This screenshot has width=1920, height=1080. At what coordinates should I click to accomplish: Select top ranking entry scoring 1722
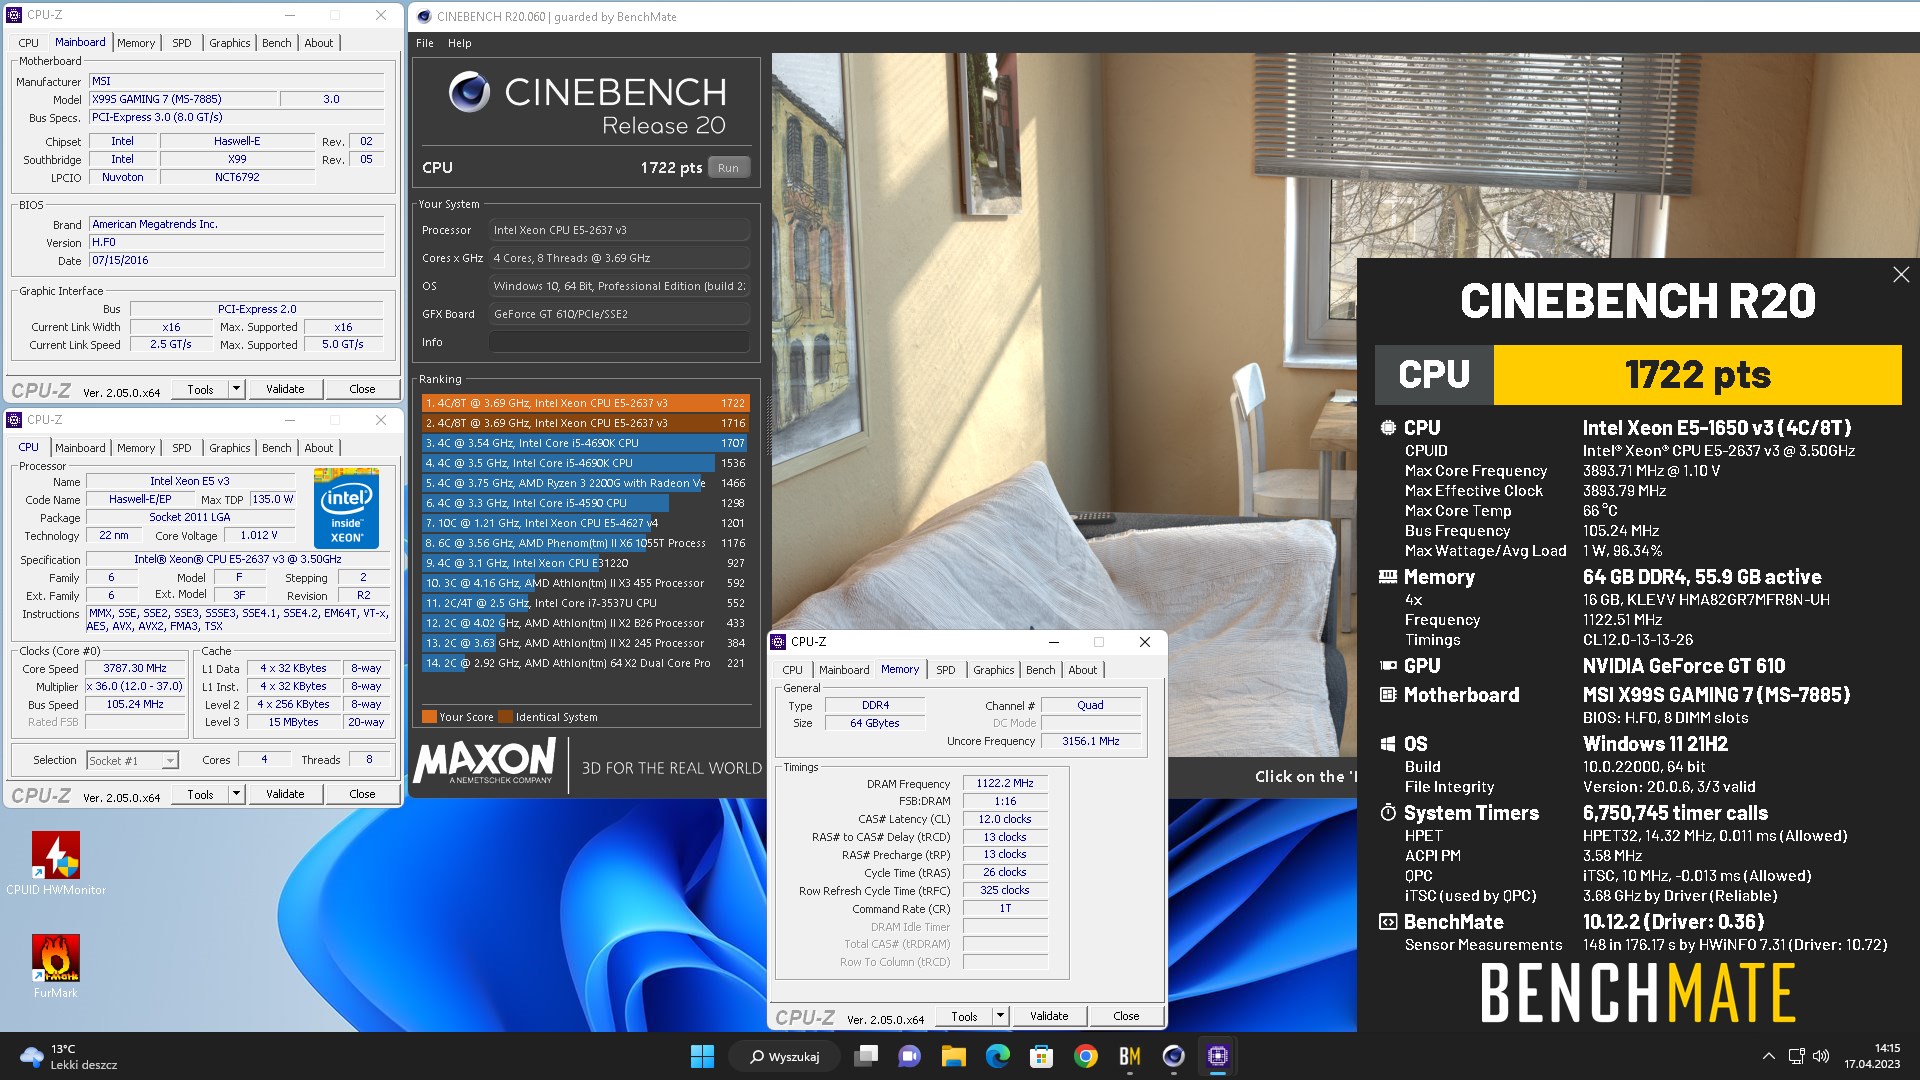click(x=585, y=403)
